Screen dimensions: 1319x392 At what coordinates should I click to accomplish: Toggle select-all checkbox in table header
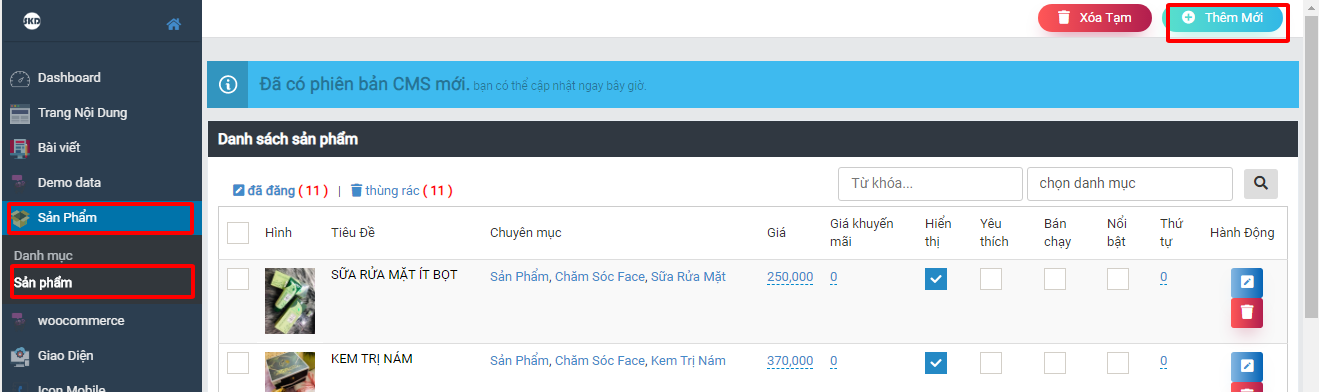coord(238,233)
